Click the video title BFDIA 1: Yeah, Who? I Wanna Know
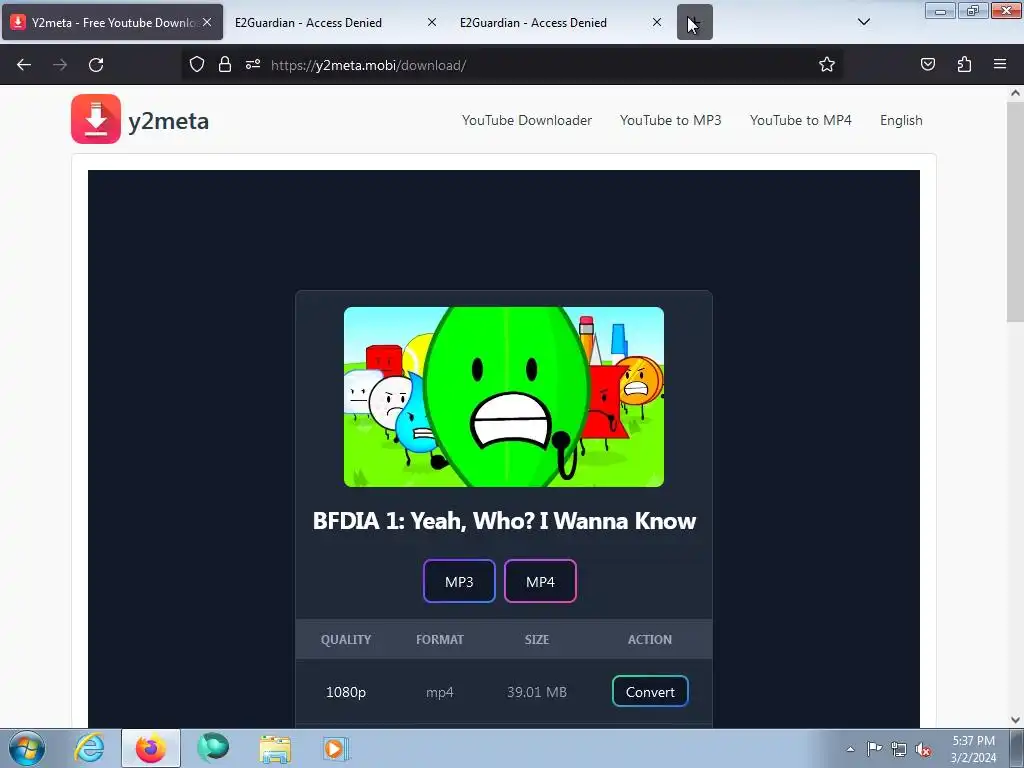Viewport: 1024px width, 768px height. 504,520
